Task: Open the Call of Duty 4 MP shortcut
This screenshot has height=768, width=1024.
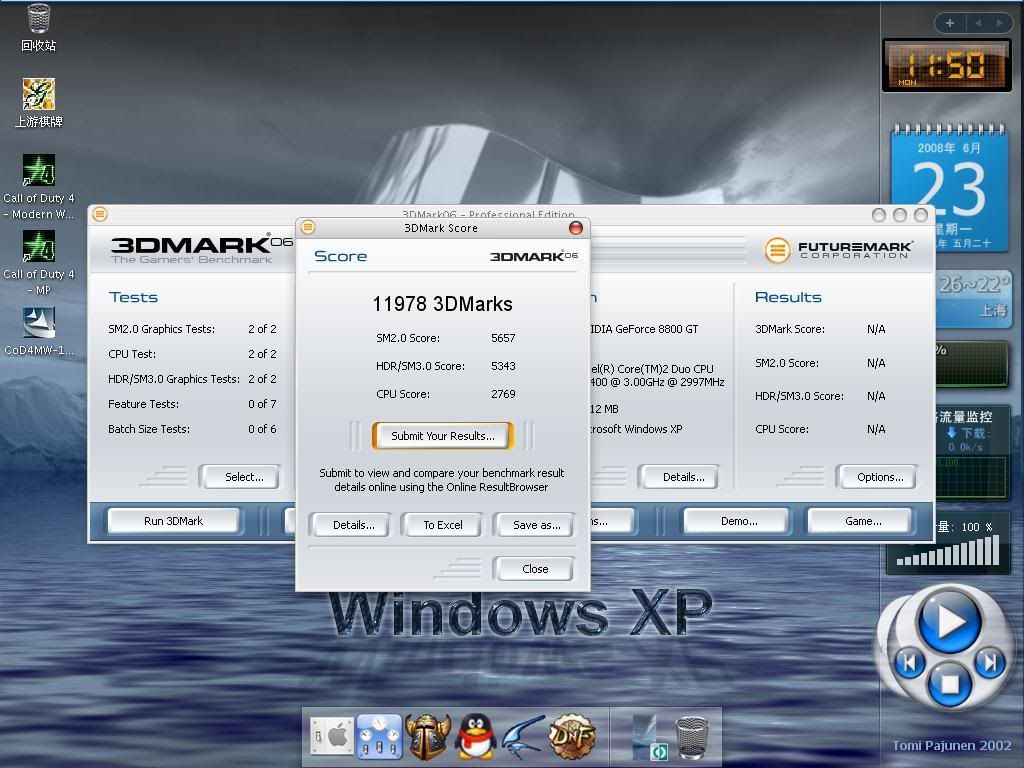Action: point(39,263)
